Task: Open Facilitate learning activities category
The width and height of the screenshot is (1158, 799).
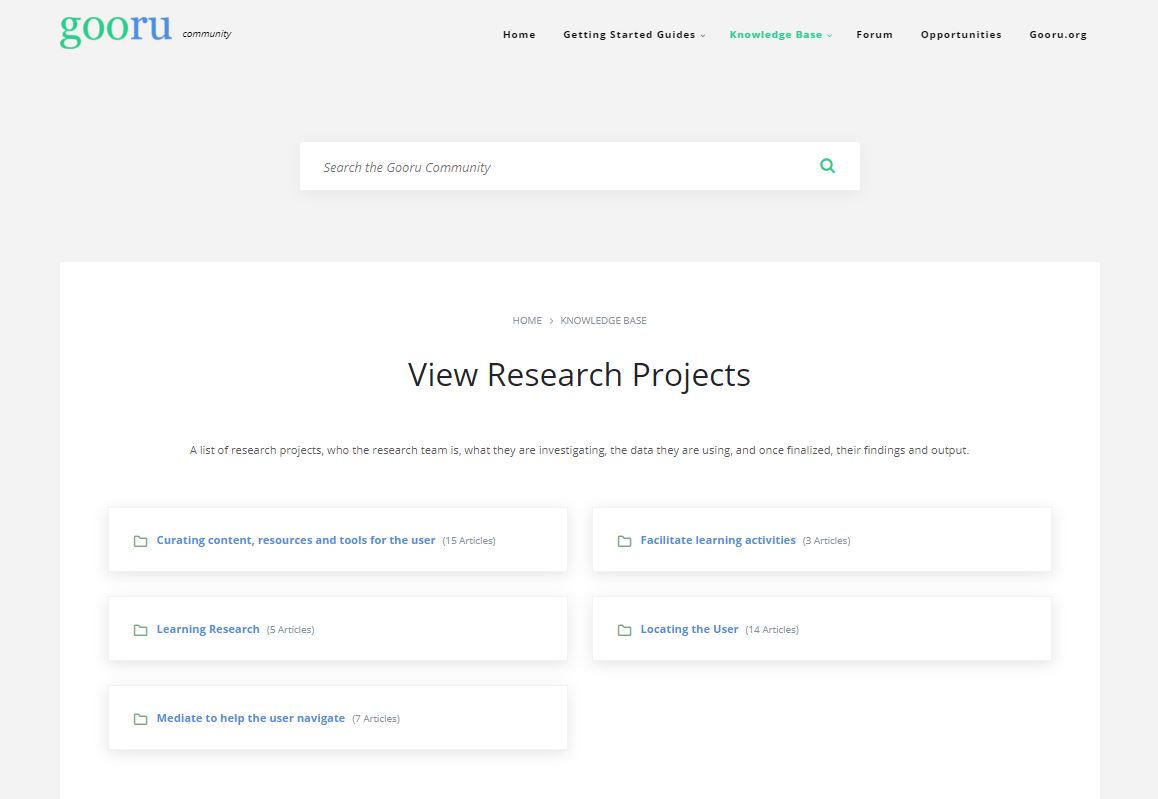Action: (718, 541)
